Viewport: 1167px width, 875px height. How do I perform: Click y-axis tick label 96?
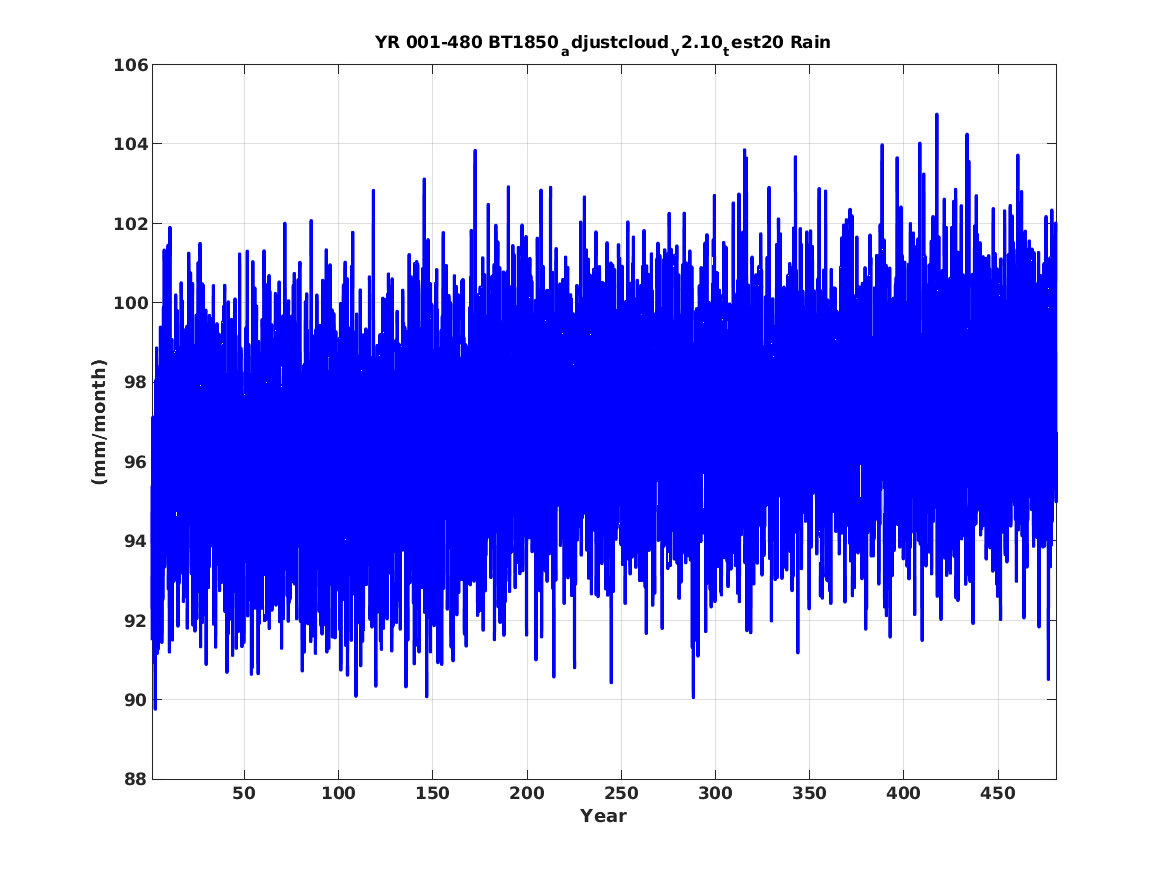pyautogui.click(x=136, y=461)
